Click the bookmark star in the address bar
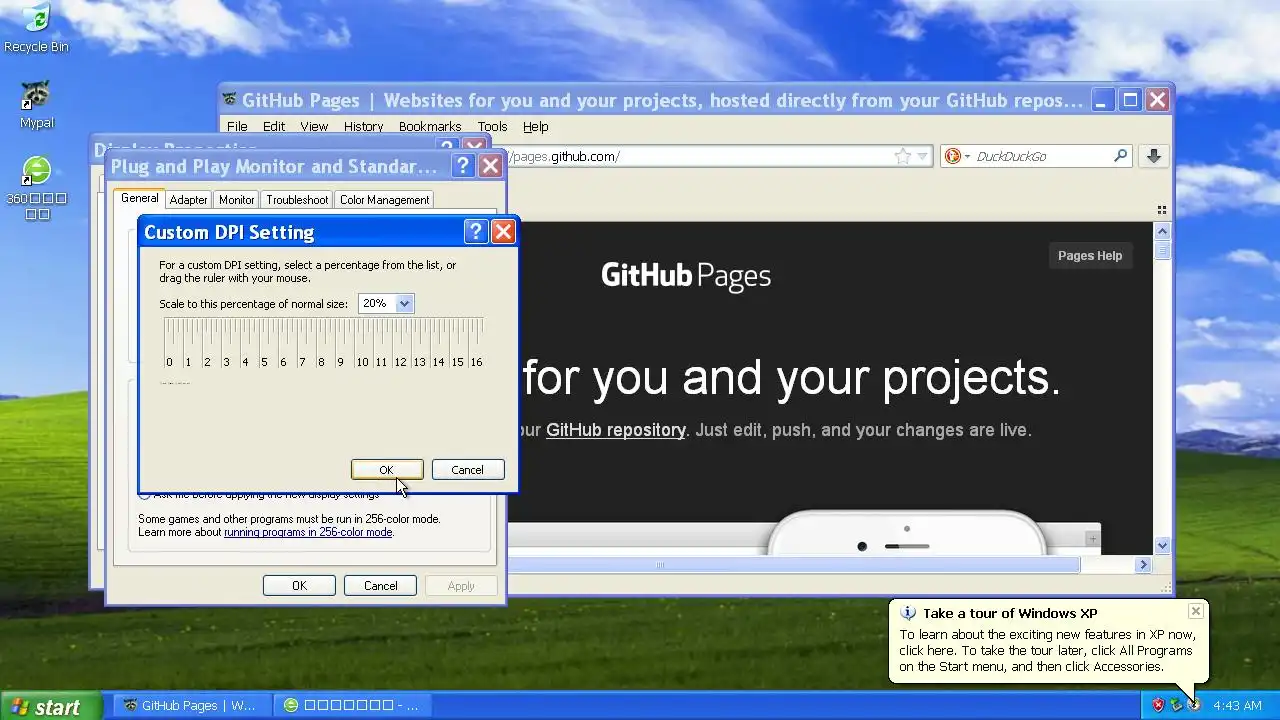The height and width of the screenshot is (720, 1280). coord(903,156)
